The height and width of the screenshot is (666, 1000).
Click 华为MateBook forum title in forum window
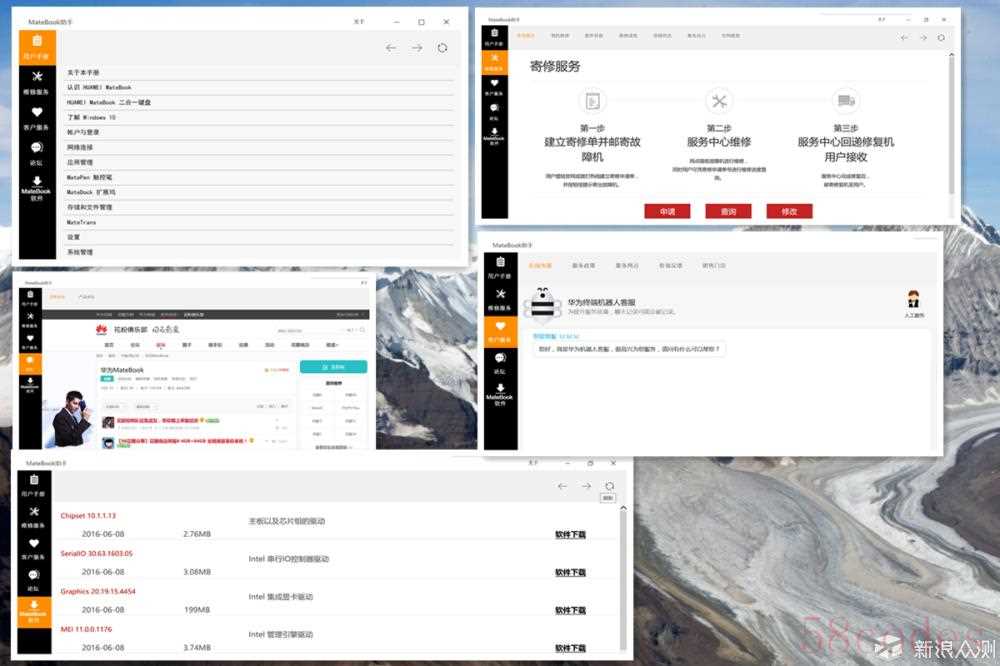[122, 370]
